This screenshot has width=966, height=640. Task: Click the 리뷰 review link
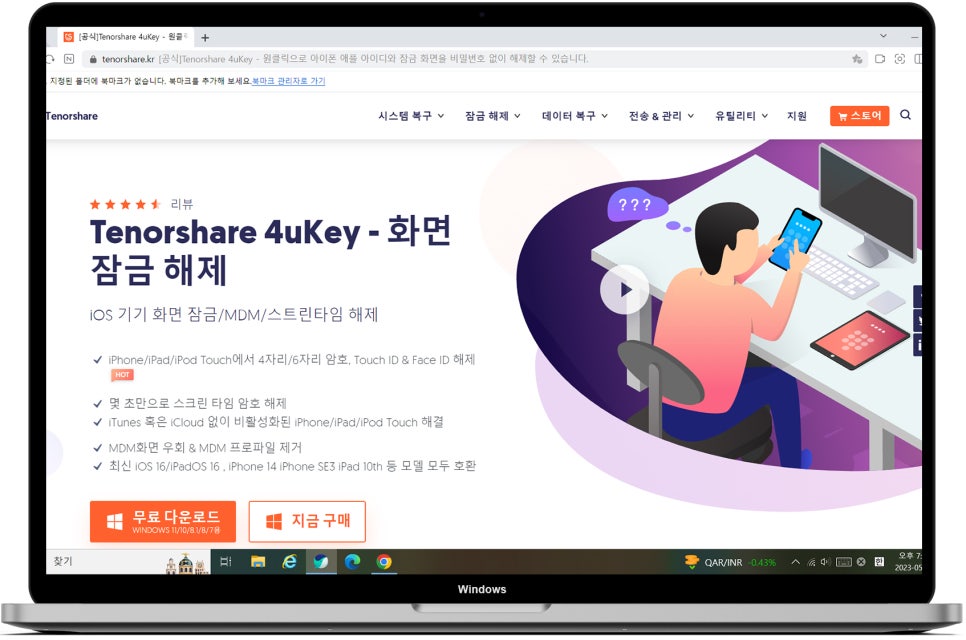point(182,204)
